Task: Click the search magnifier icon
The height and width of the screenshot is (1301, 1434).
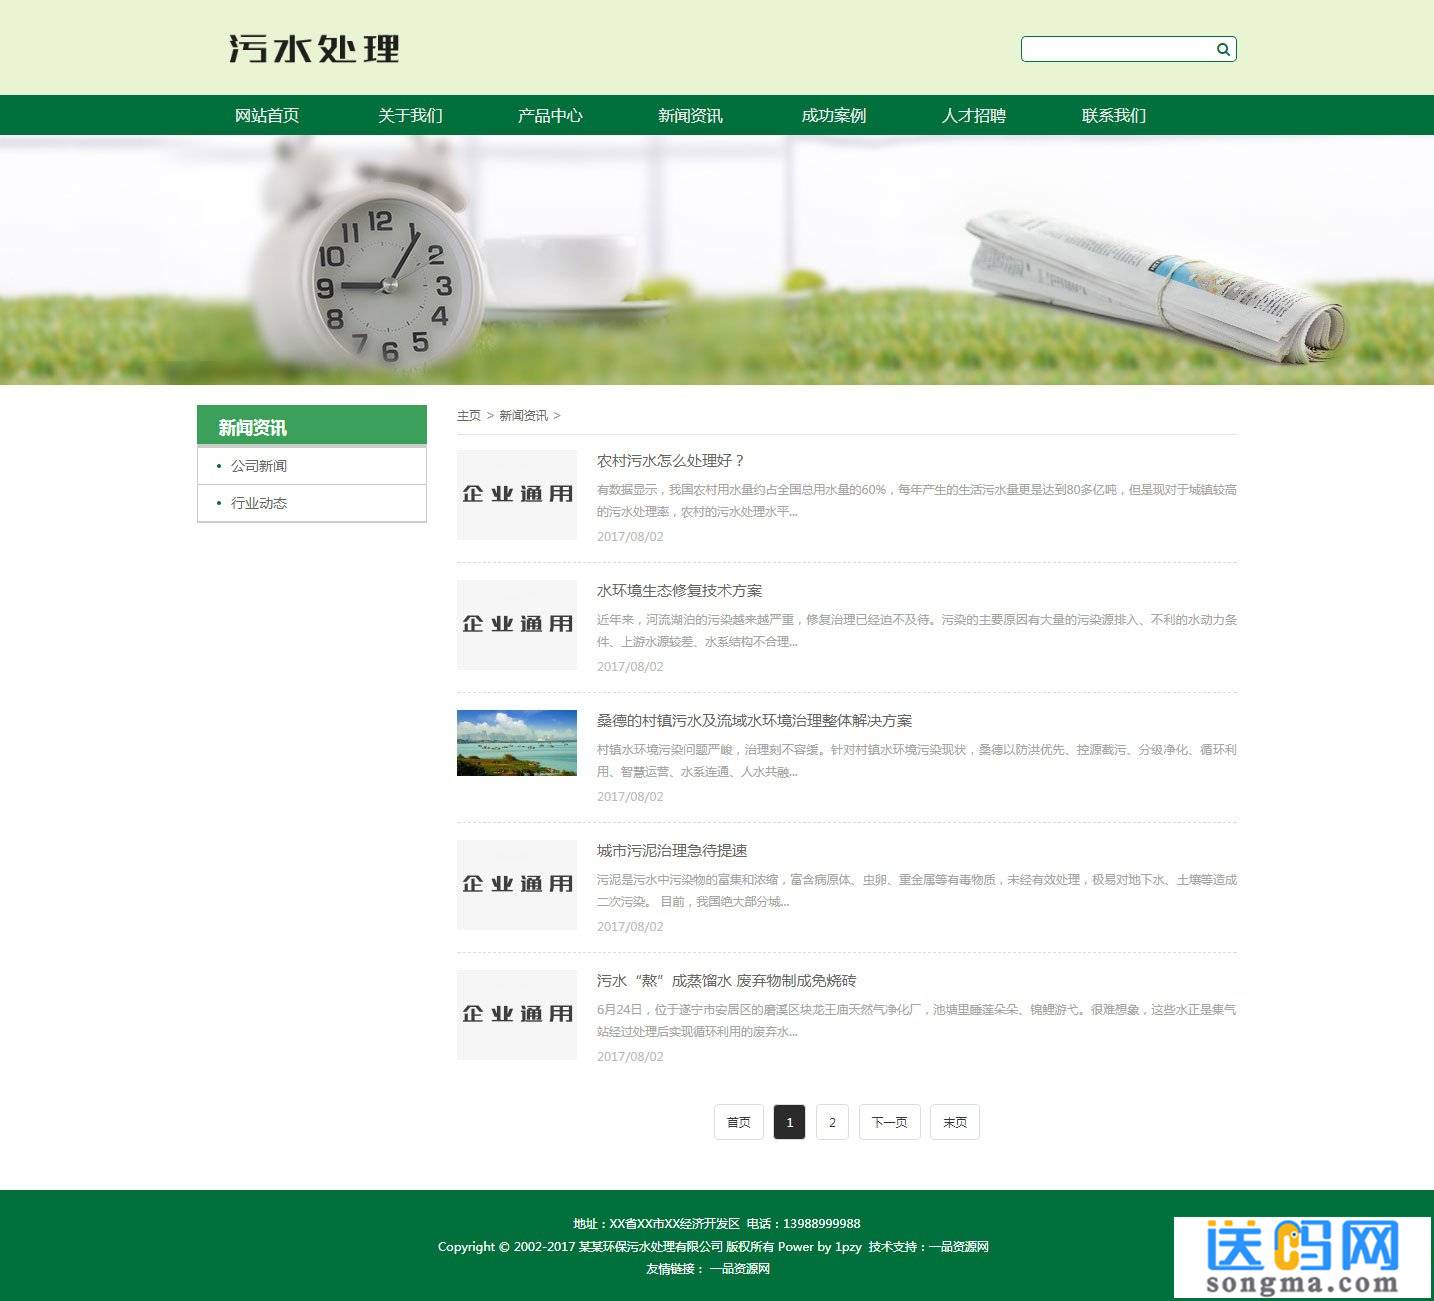Action: coord(1222,48)
